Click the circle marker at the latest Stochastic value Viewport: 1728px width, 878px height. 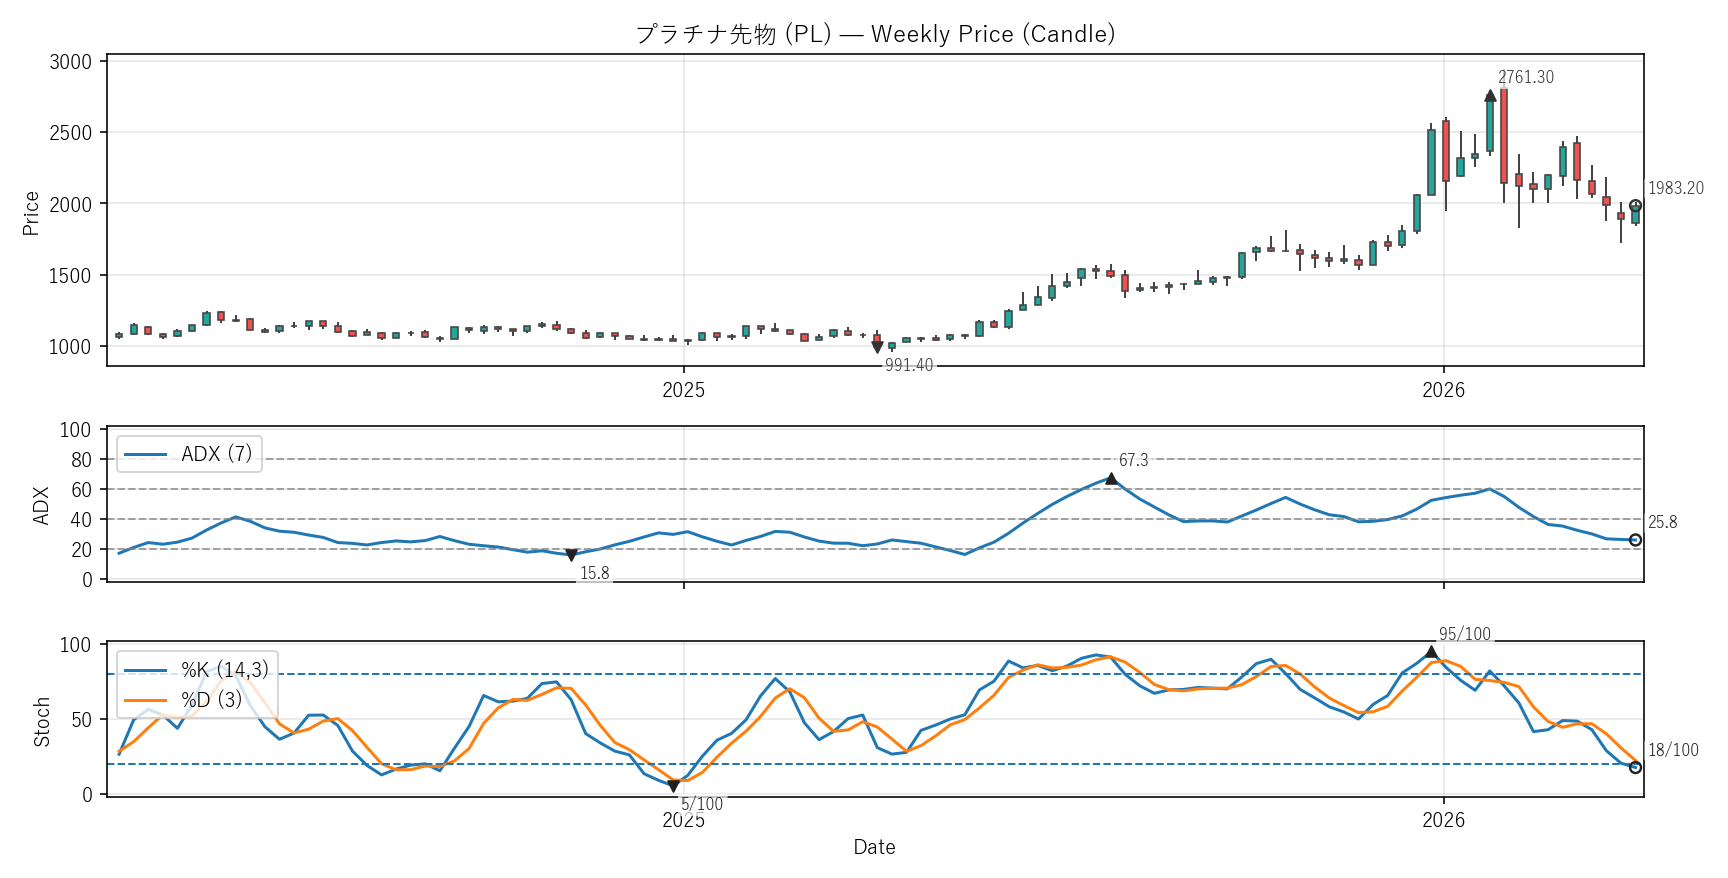point(1635,767)
